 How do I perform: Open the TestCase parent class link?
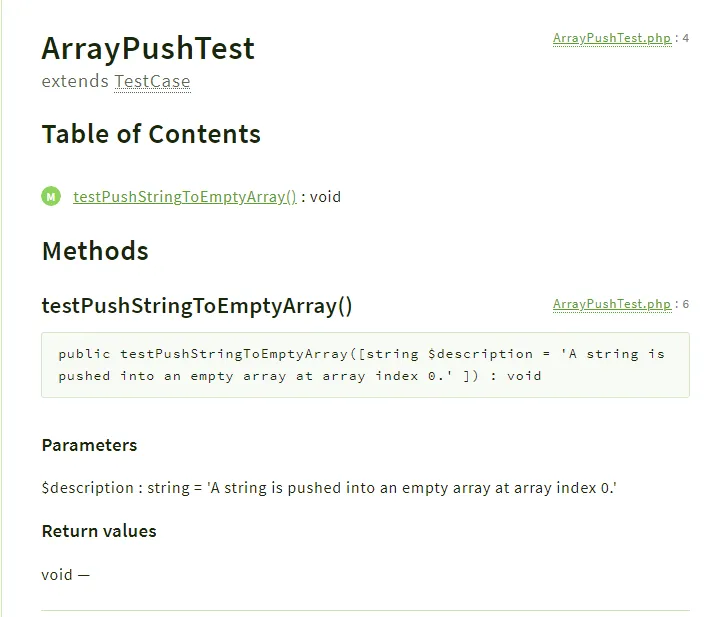pyautogui.click(x=152, y=82)
